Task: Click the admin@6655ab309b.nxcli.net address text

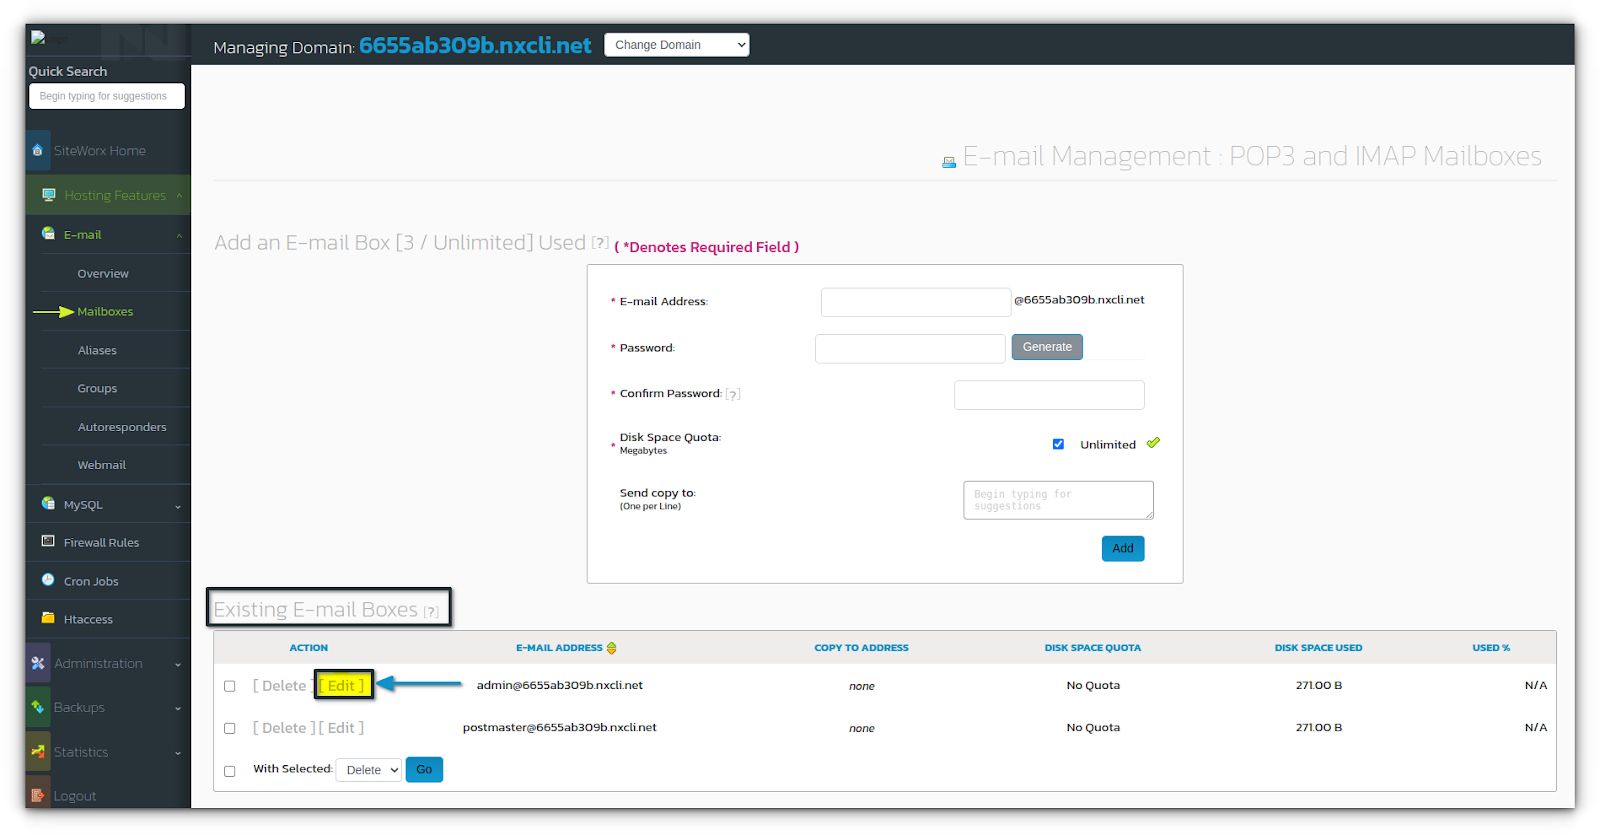Action: click(x=559, y=685)
